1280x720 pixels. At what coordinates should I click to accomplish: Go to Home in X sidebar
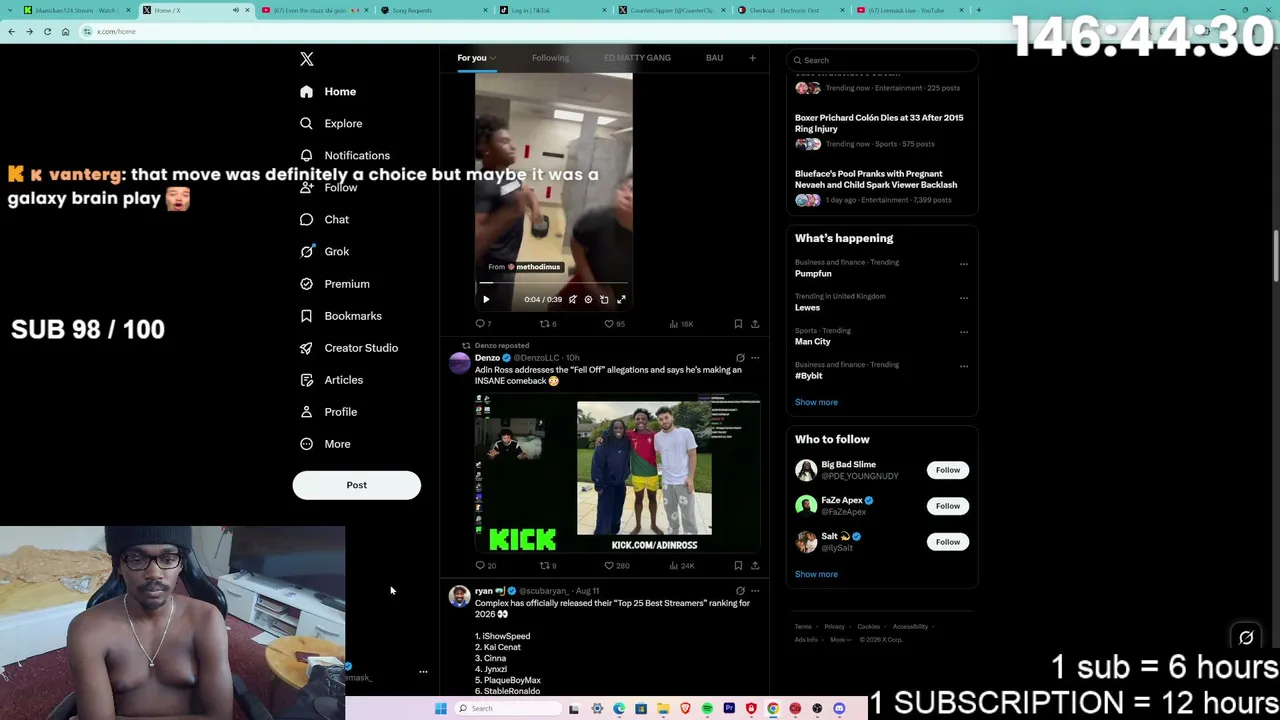[x=328, y=91]
